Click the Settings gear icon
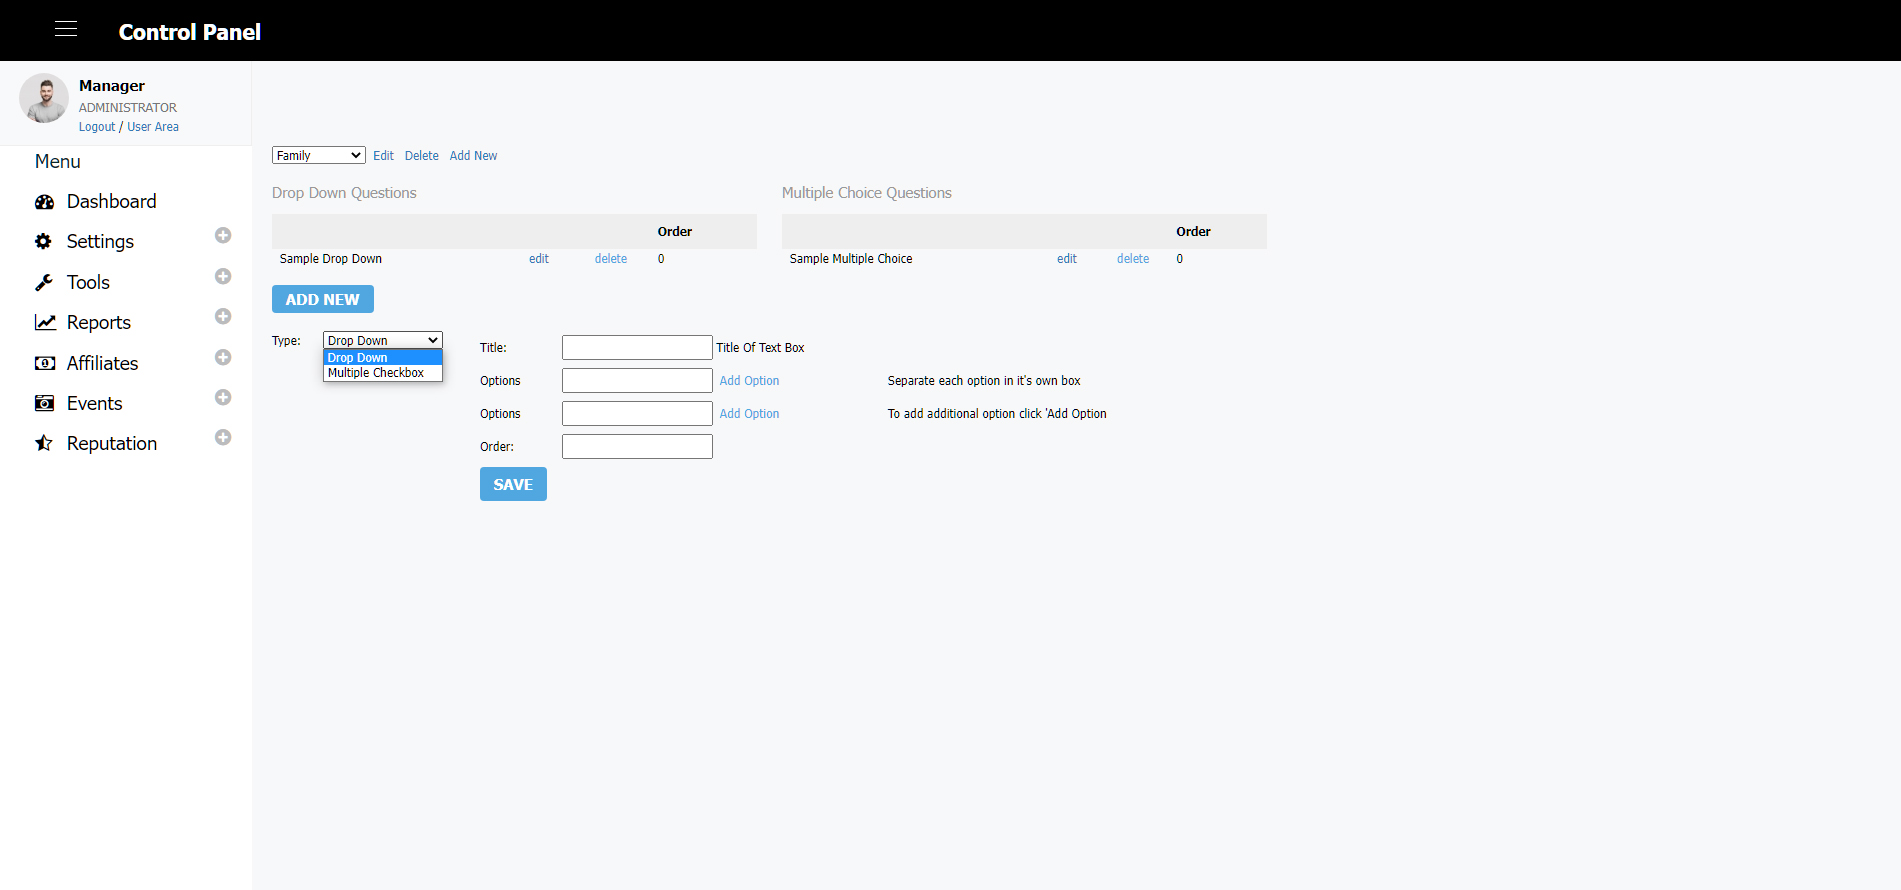The width and height of the screenshot is (1901, 890). [x=44, y=242]
